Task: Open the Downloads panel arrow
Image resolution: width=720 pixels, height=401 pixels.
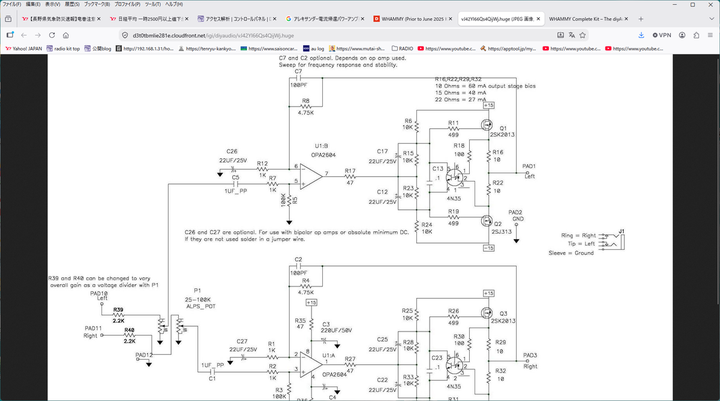Action: click(x=641, y=35)
